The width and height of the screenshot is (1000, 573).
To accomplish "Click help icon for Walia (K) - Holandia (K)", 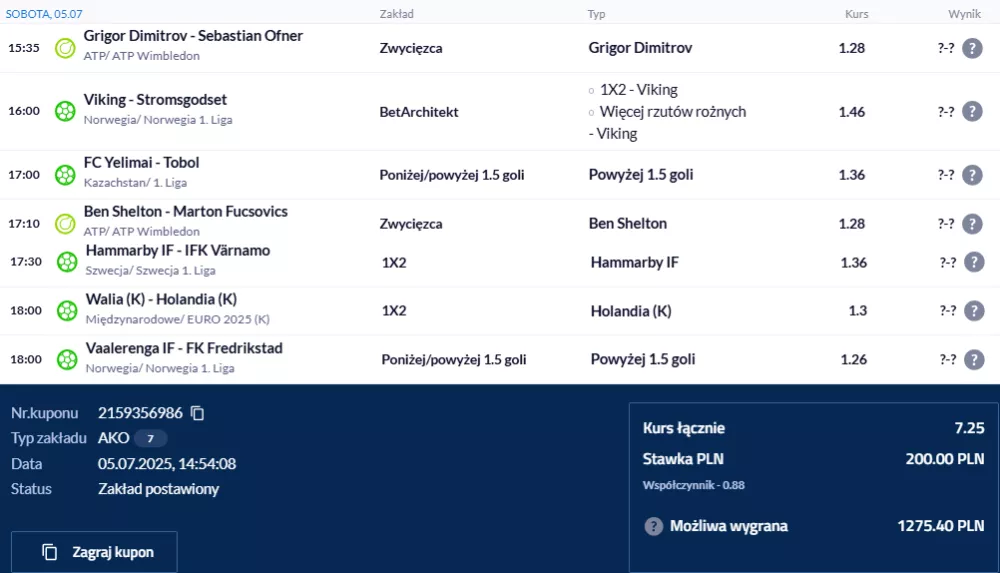I will (974, 311).
